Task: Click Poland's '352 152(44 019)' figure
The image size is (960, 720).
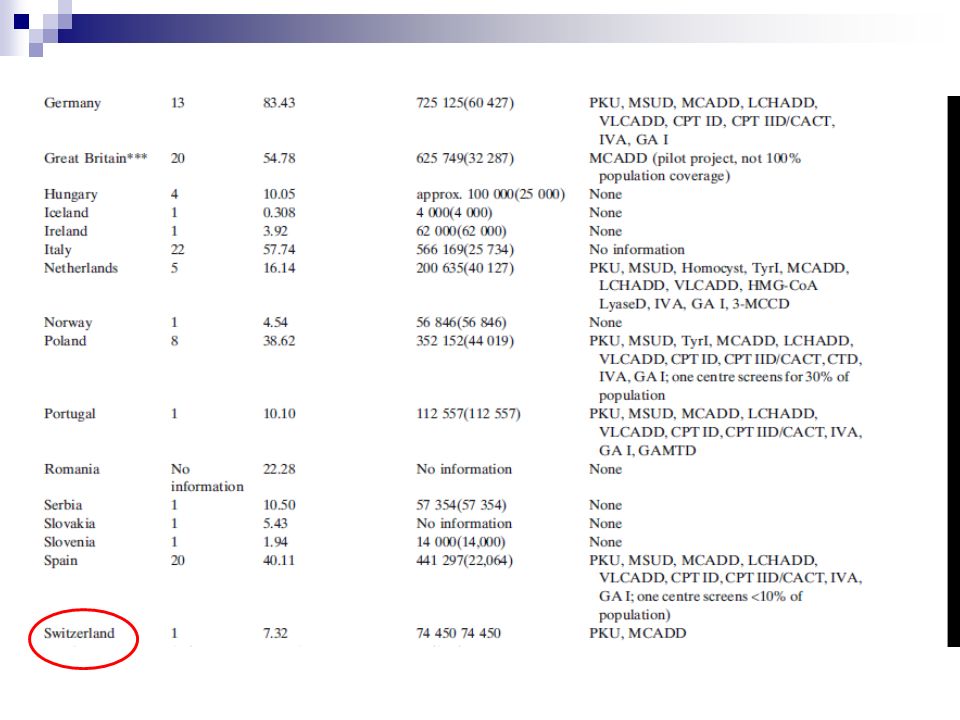Action: [465, 340]
